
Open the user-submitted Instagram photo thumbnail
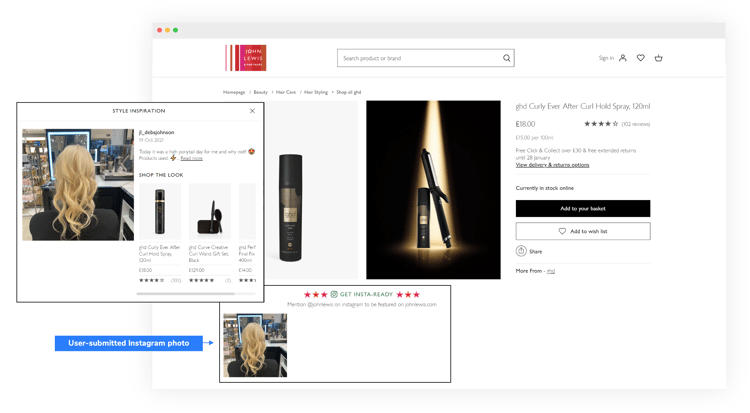pos(255,345)
